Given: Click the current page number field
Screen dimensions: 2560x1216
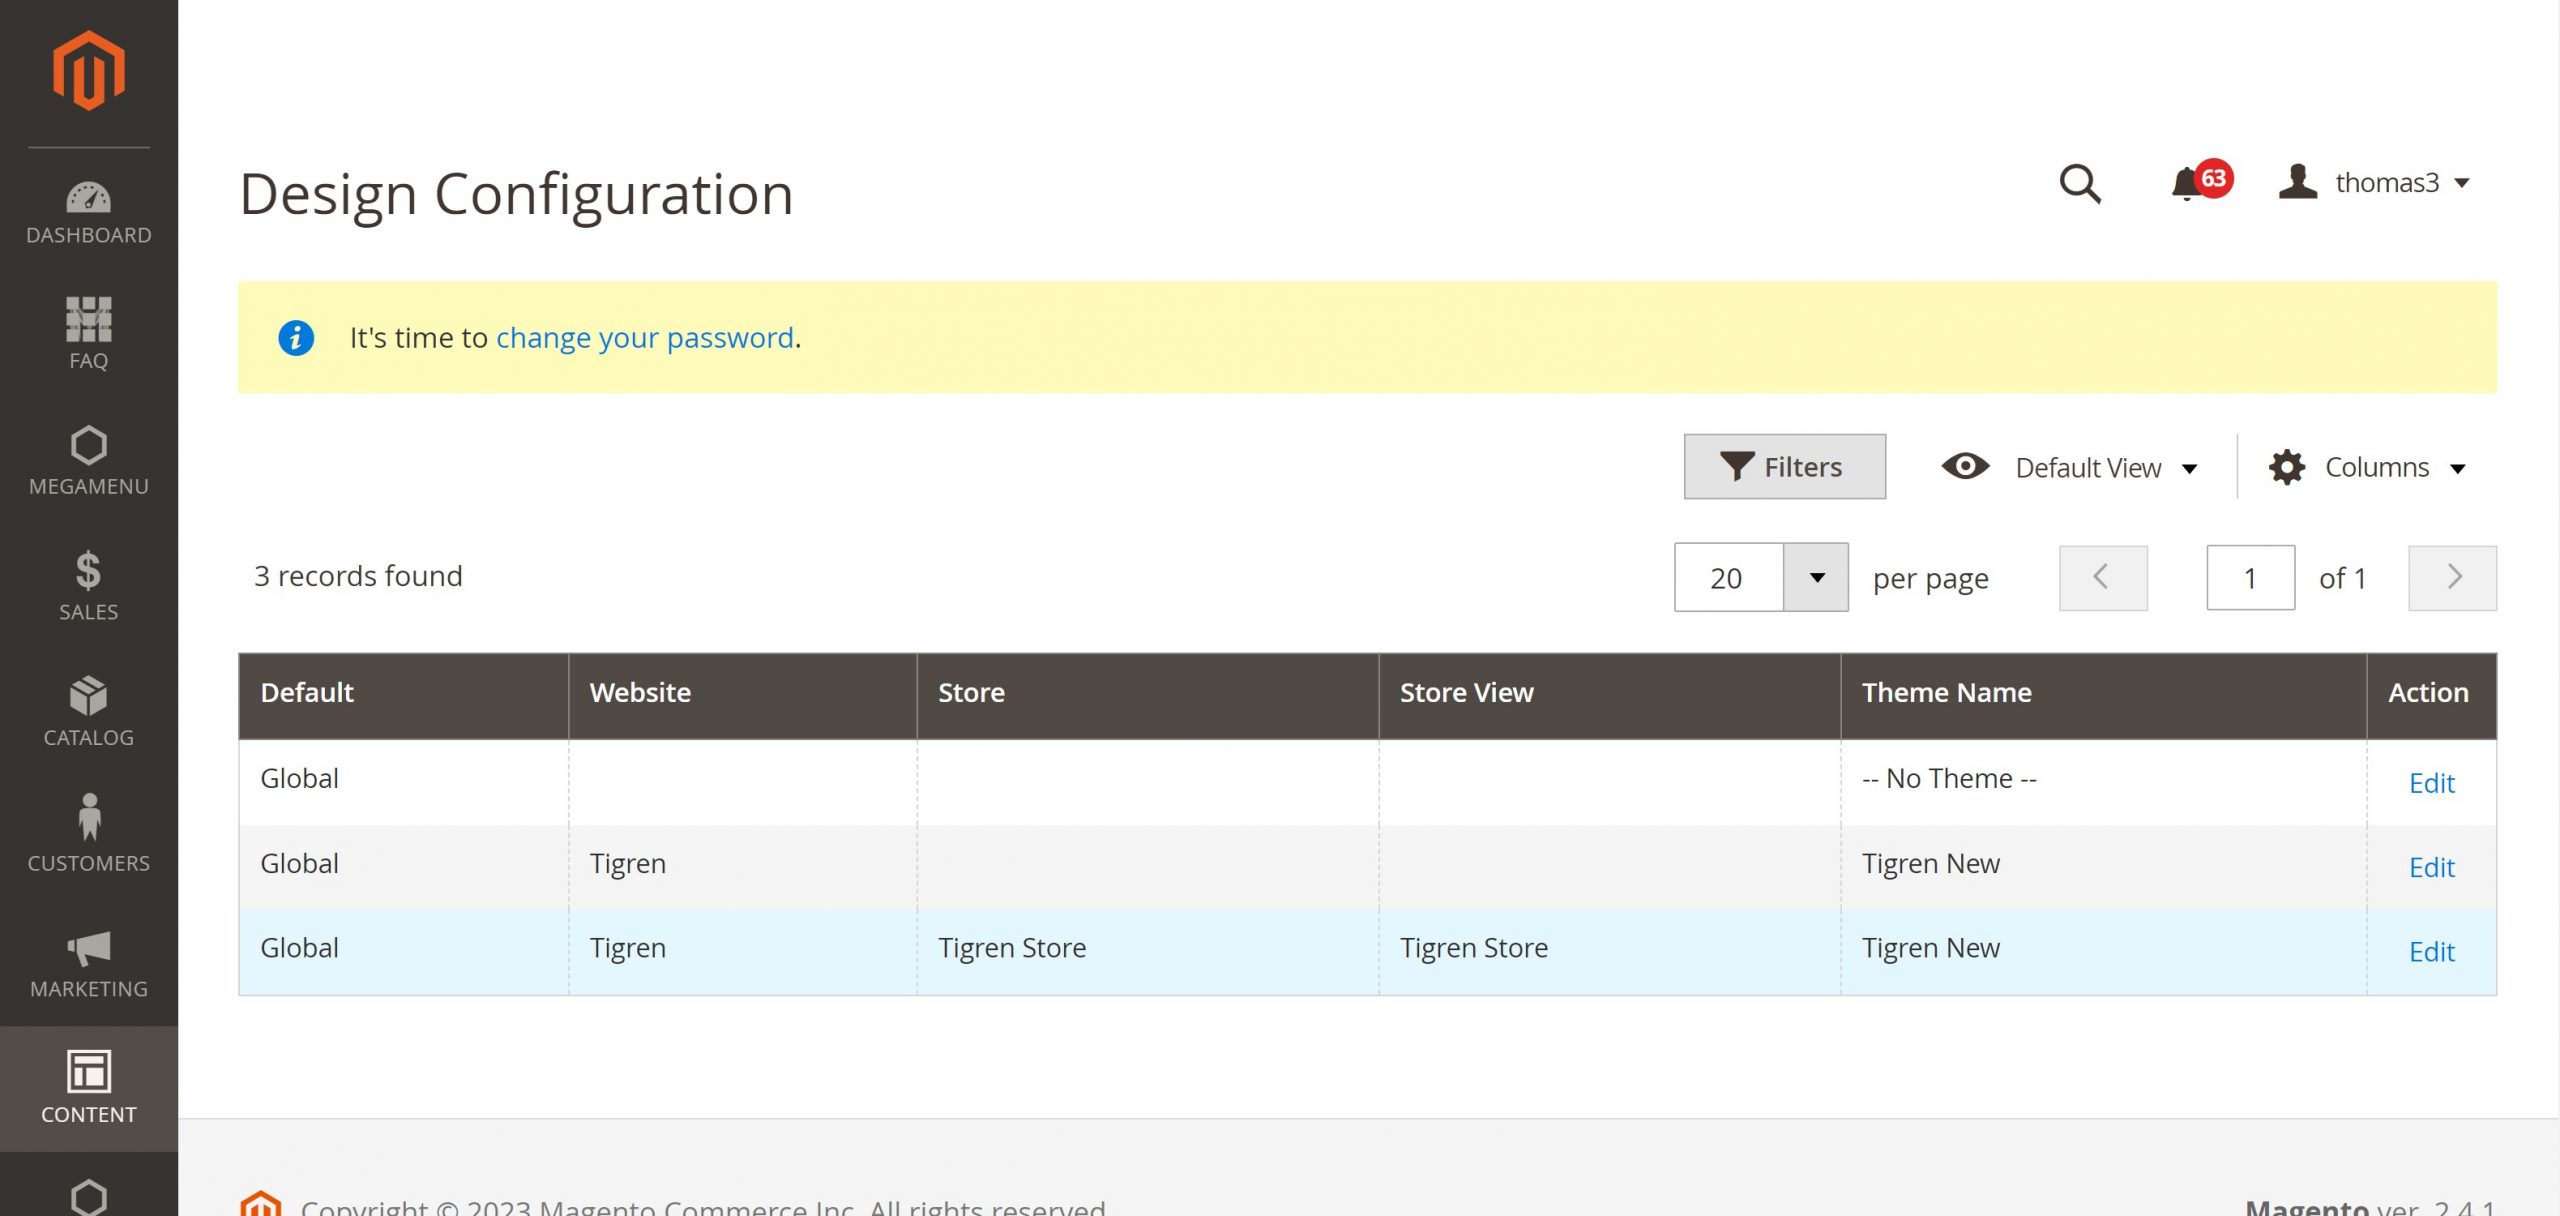Looking at the screenshot, I should 2250,578.
